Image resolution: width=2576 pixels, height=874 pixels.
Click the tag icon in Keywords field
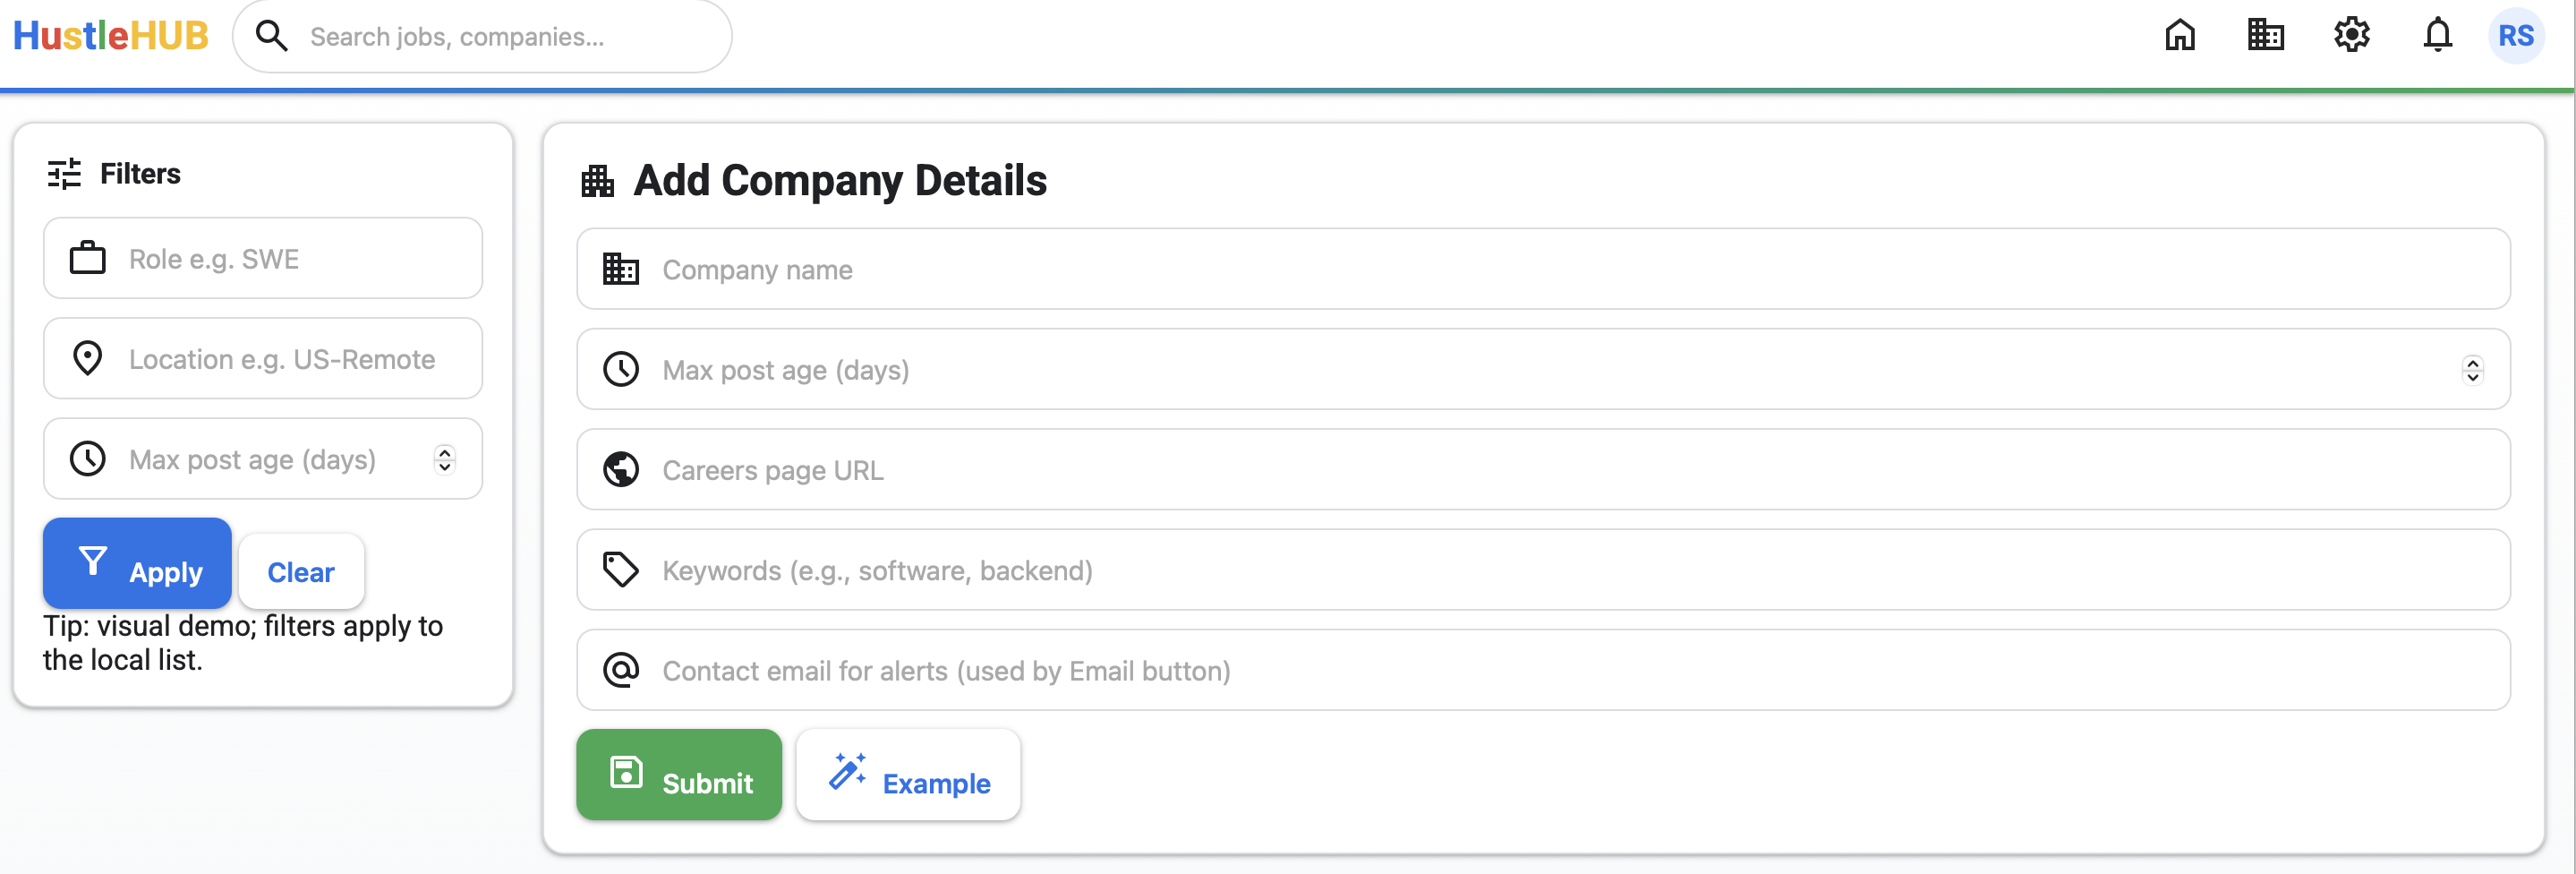click(621, 569)
